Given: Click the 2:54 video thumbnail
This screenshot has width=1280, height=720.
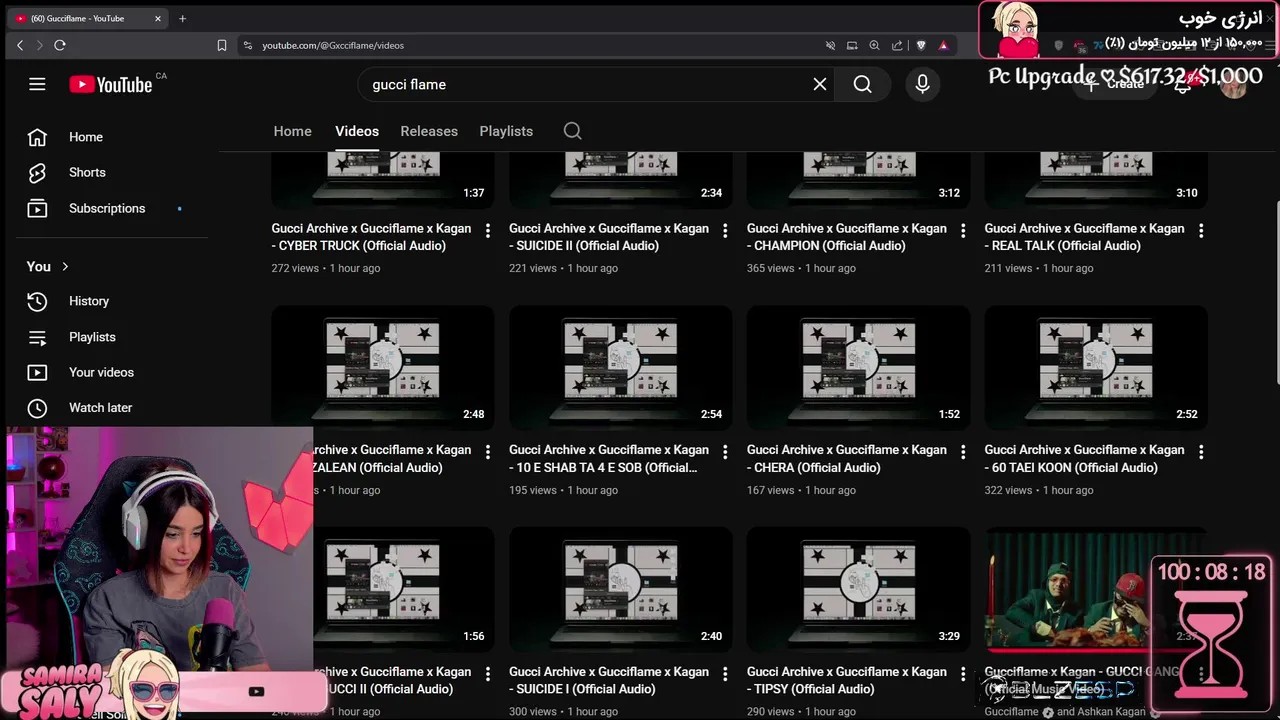Looking at the screenshot, I should [621, 368].
